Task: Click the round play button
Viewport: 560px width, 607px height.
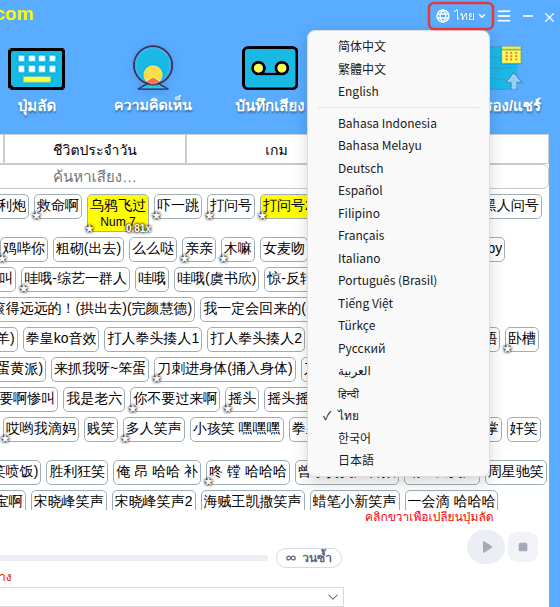Action: pyautogui.click(x=486, y=547)
